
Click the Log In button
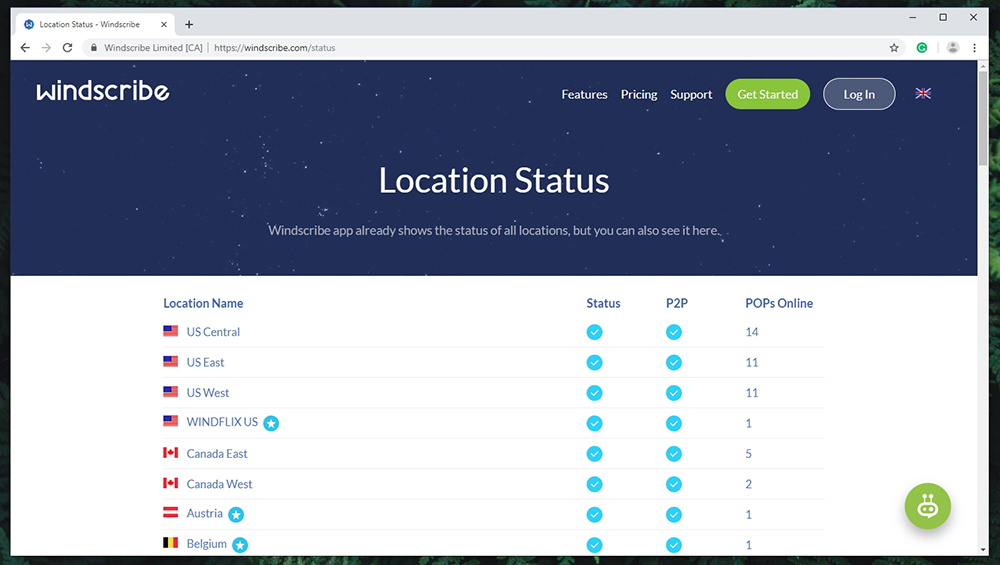click(x=859, y=94)
